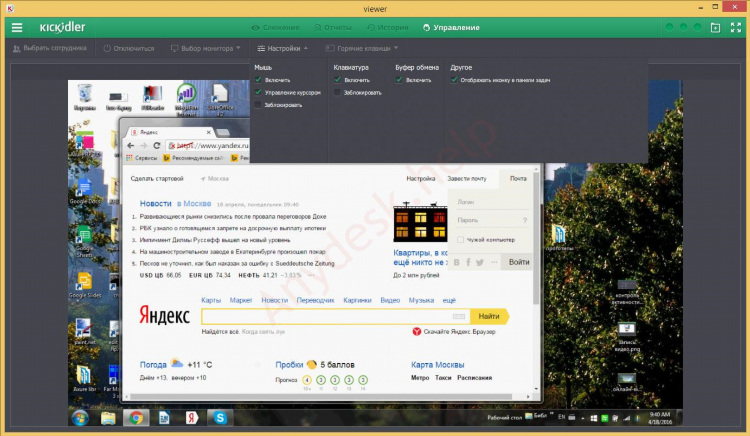This screenshot has height=436, width=750.
Task: Close the Яндекс browser tab
Action: [x=208, y=132]
